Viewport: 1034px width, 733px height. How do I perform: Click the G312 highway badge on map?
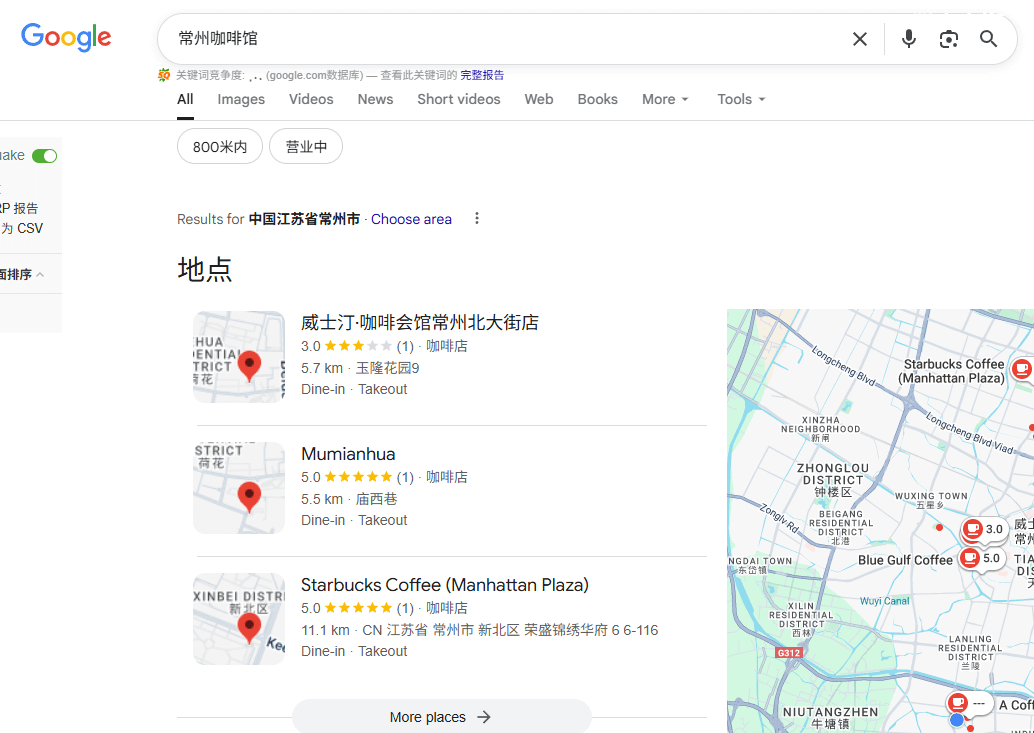pos(789,653)
